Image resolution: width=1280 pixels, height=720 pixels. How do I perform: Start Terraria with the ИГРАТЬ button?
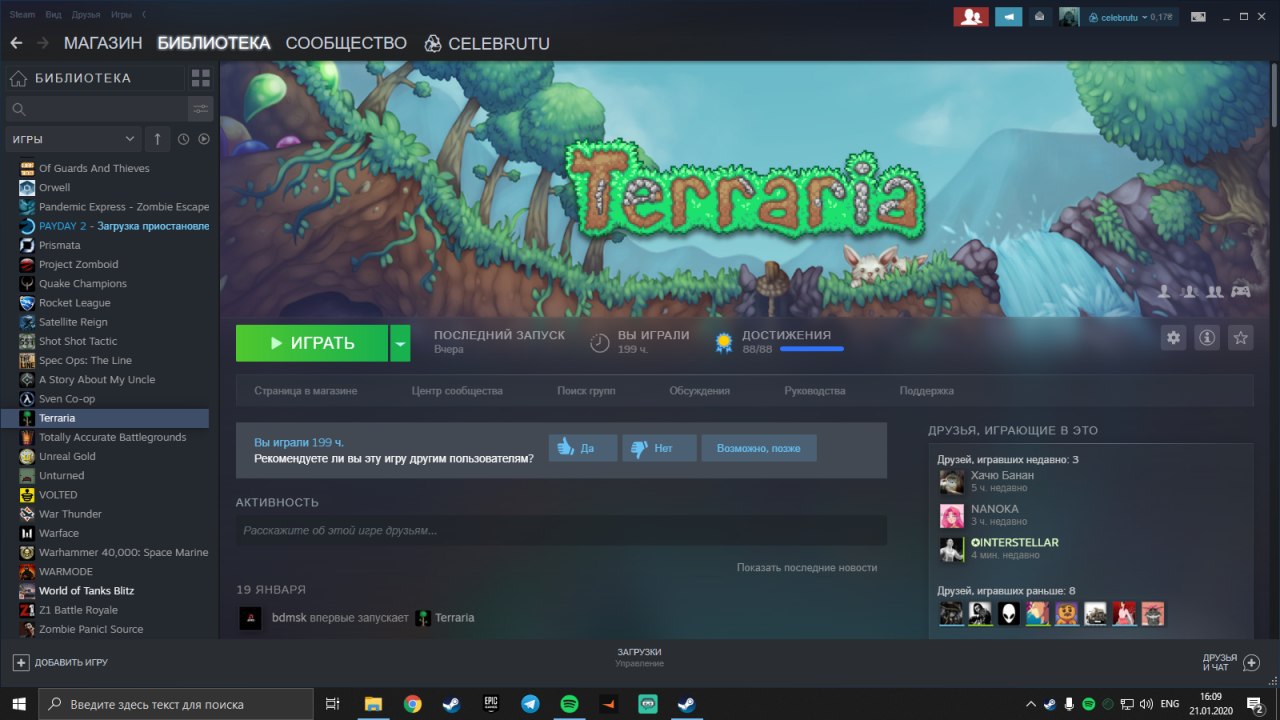312,343
